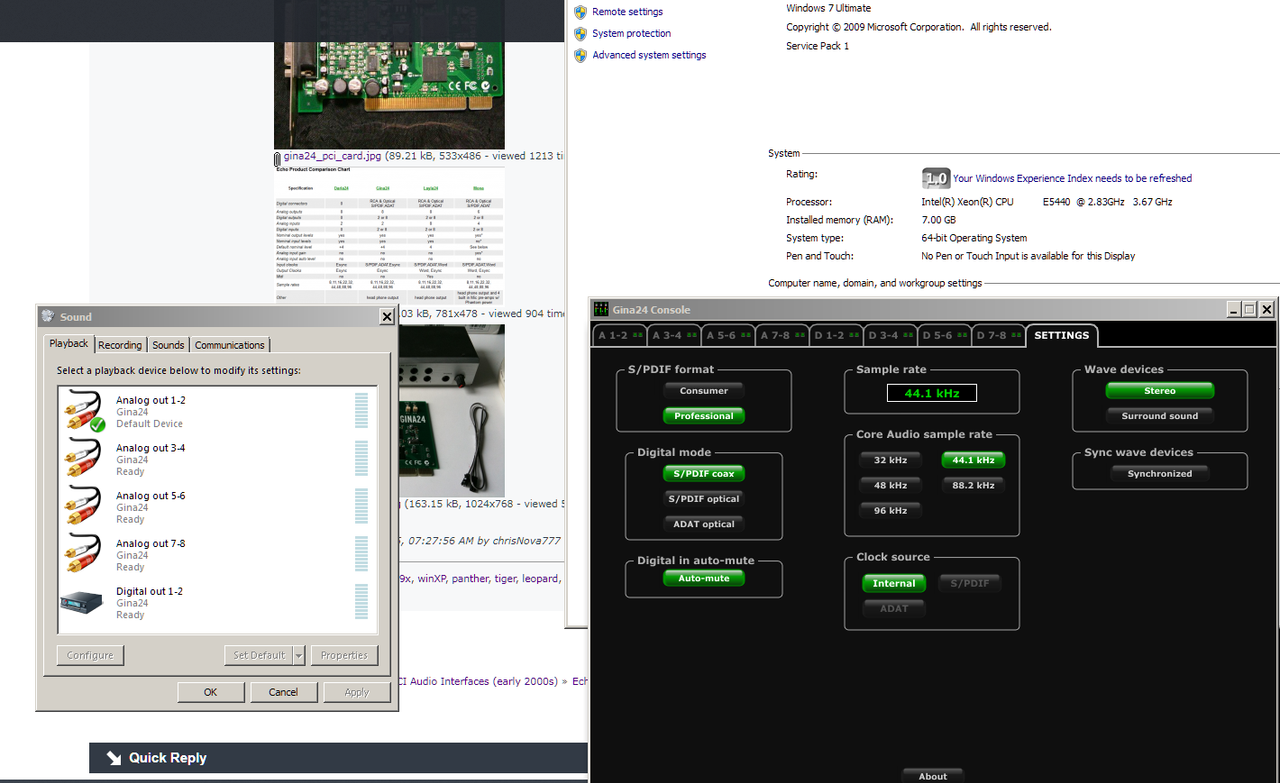This screenshot has height=783, width=1280.
Task: Switch to Communications tab
Action: [230, 345]
